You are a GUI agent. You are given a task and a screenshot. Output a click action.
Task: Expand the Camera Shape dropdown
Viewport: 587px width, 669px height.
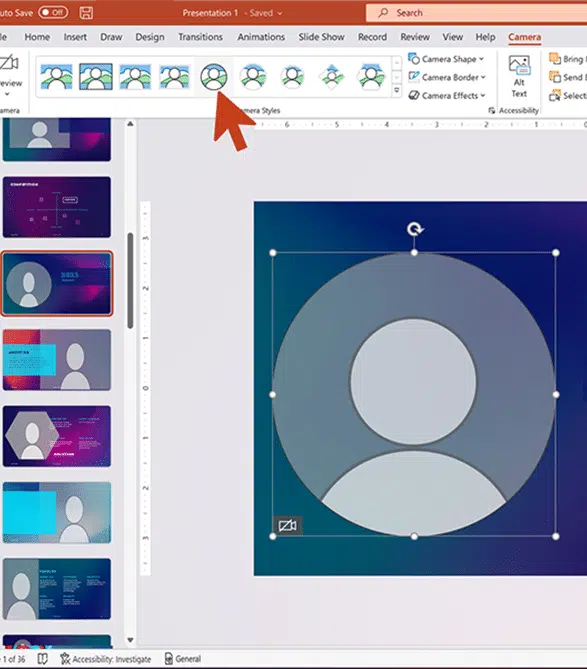click(x=446, y=59)
